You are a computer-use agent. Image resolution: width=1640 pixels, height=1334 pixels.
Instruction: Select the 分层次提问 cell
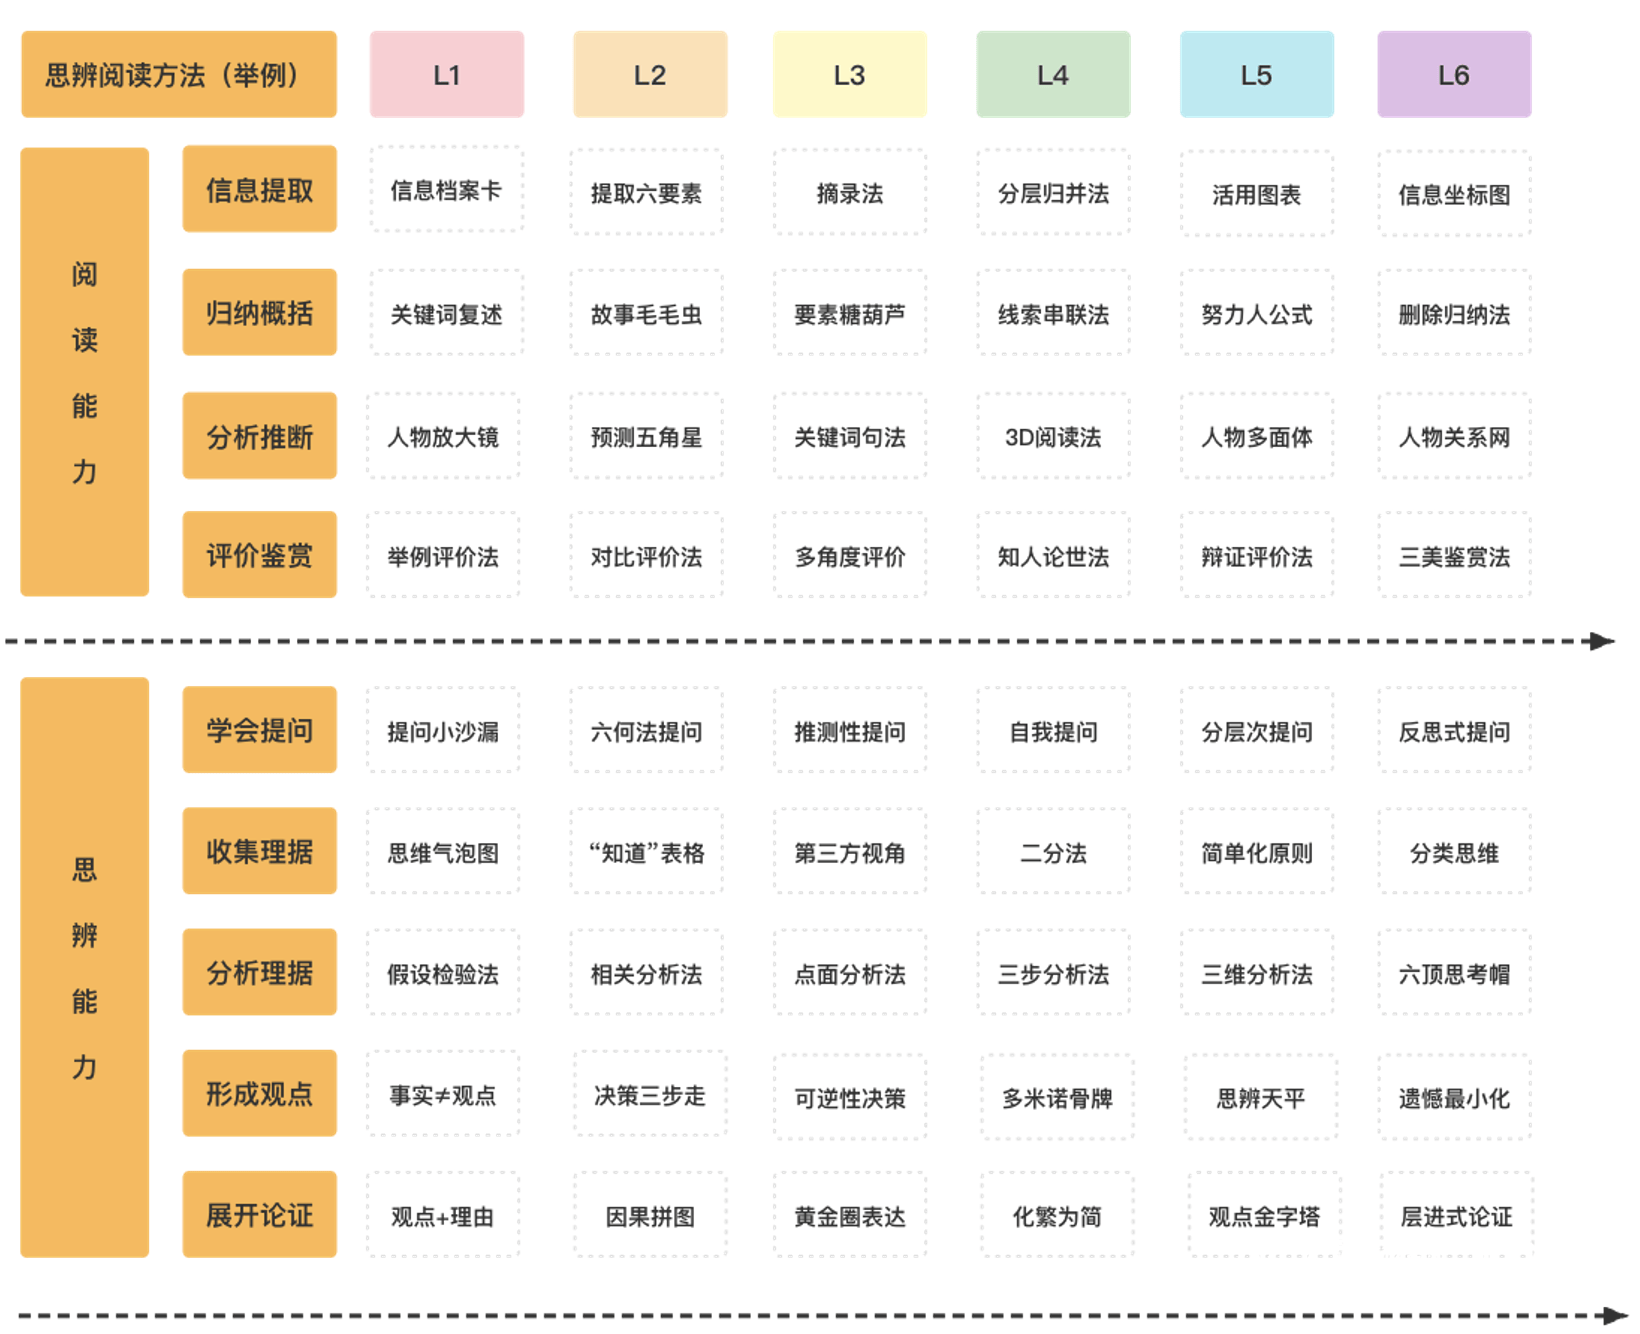tap(1257, 731)
